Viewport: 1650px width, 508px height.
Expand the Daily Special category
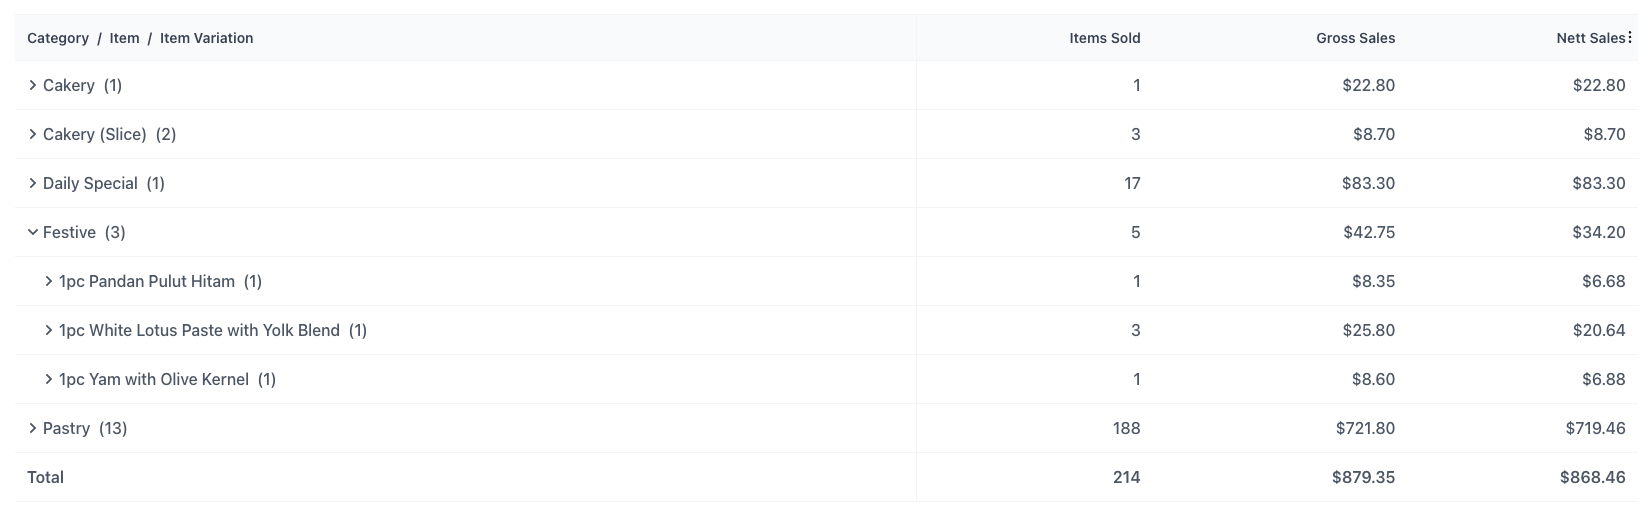33,184
